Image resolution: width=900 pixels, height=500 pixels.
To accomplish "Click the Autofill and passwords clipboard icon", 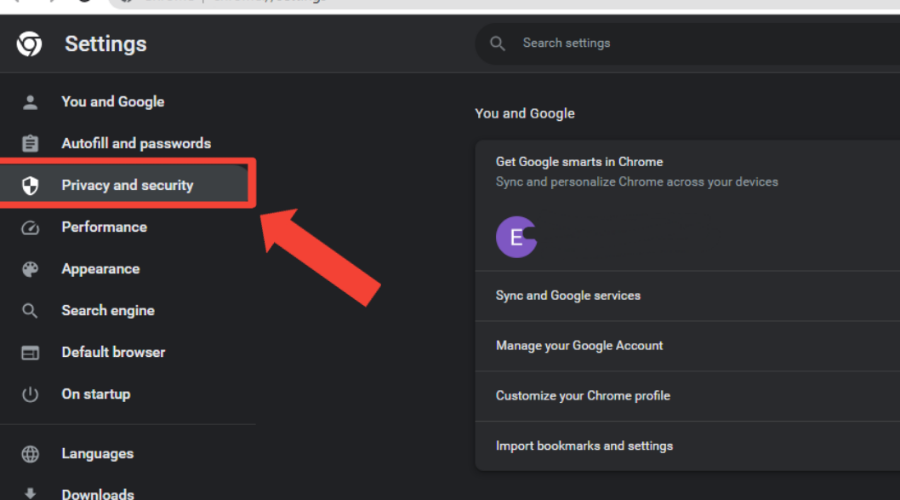I will point(30,144).
